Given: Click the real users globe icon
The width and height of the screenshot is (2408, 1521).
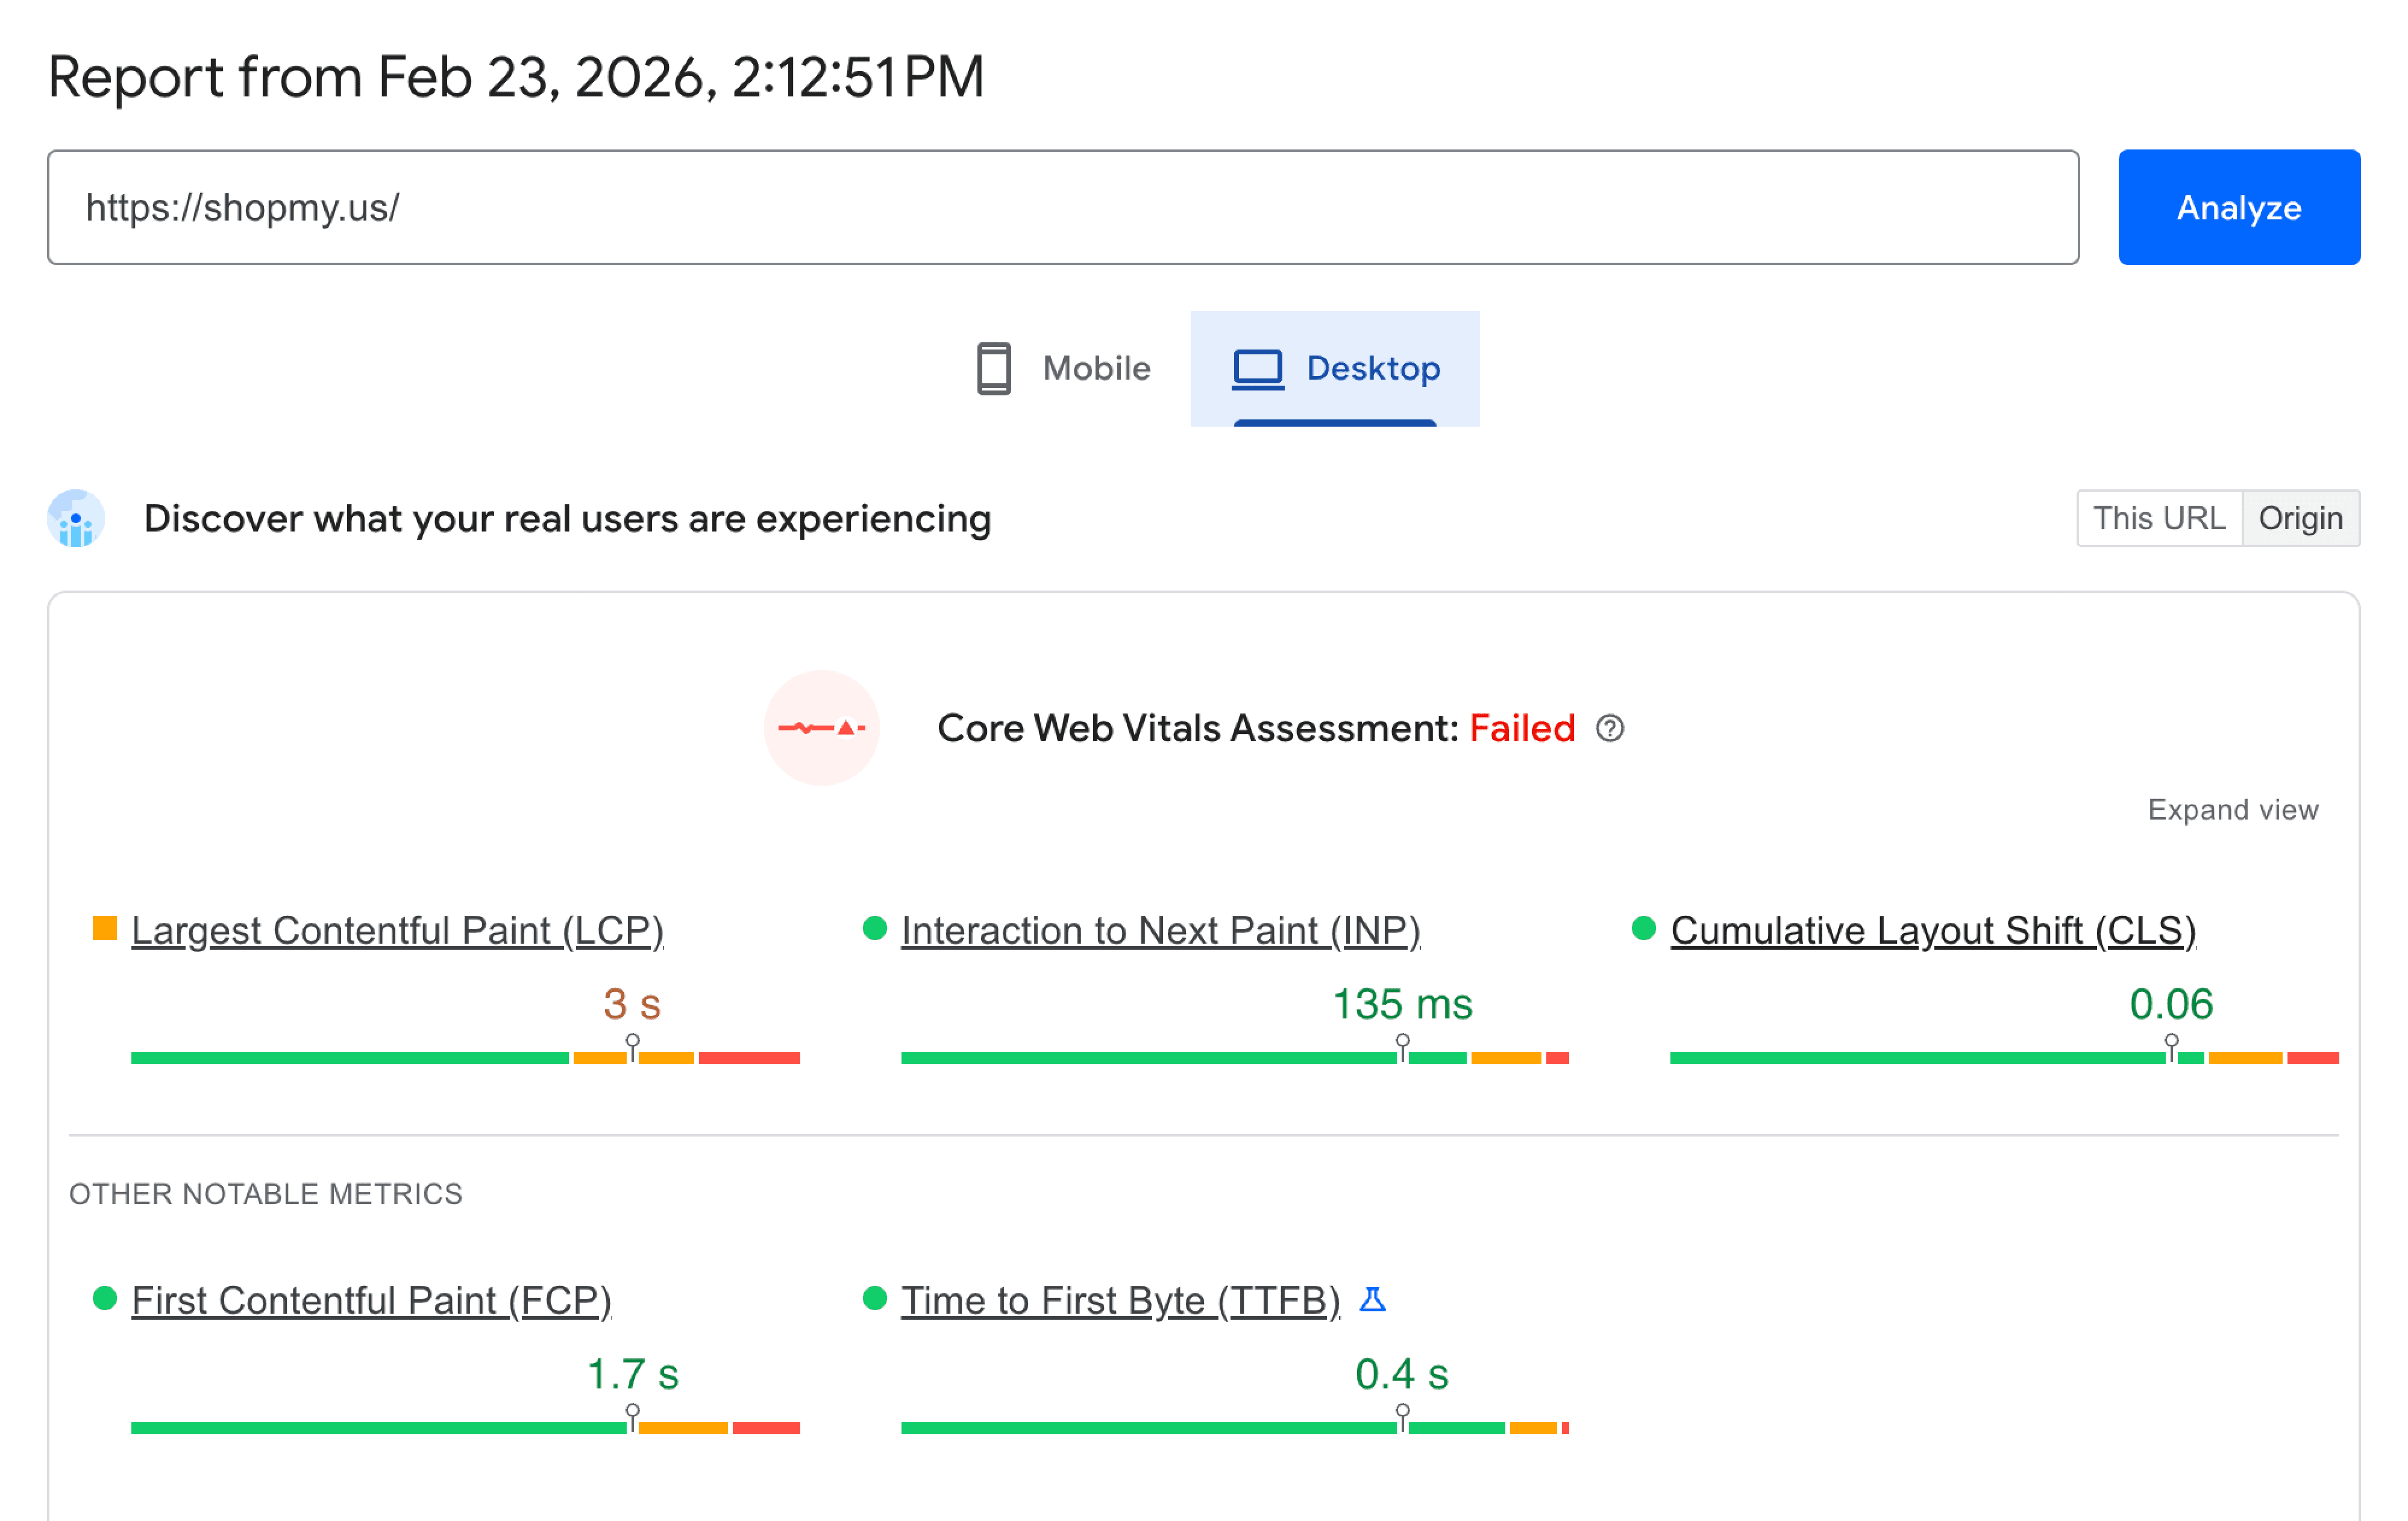Looking at the screenshot, I should (76, 519).
